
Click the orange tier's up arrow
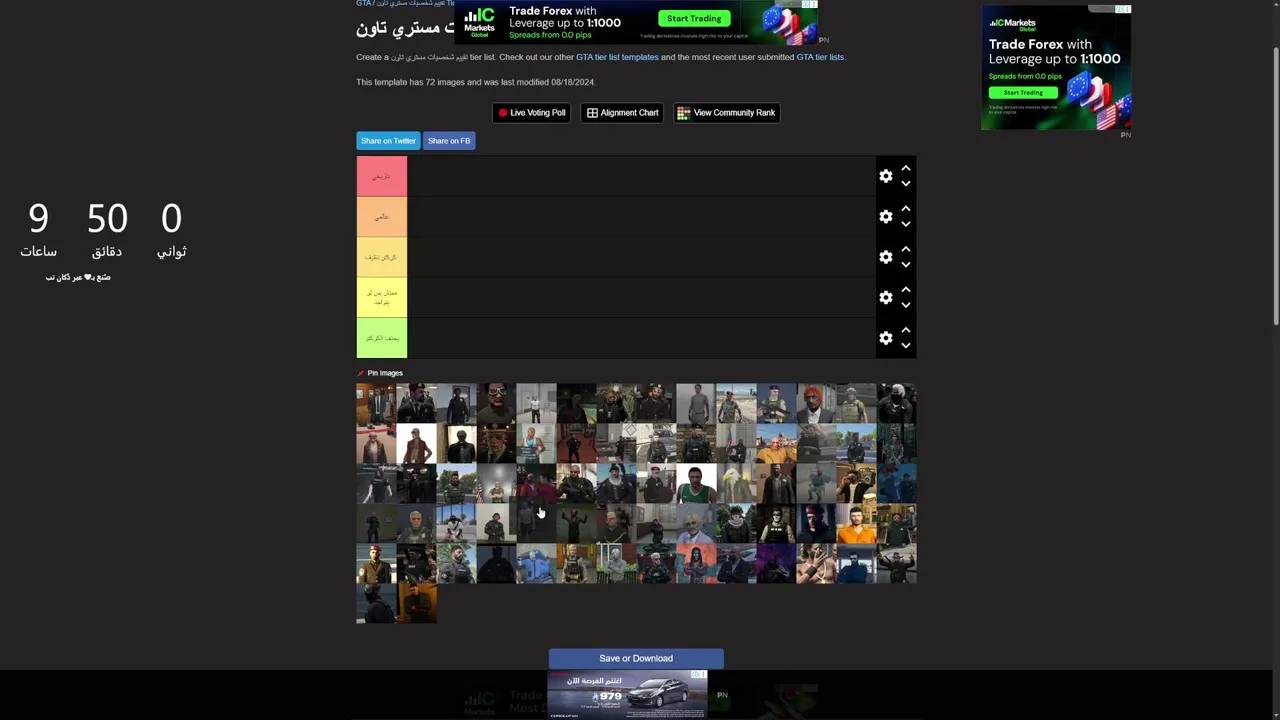[905, 208]
